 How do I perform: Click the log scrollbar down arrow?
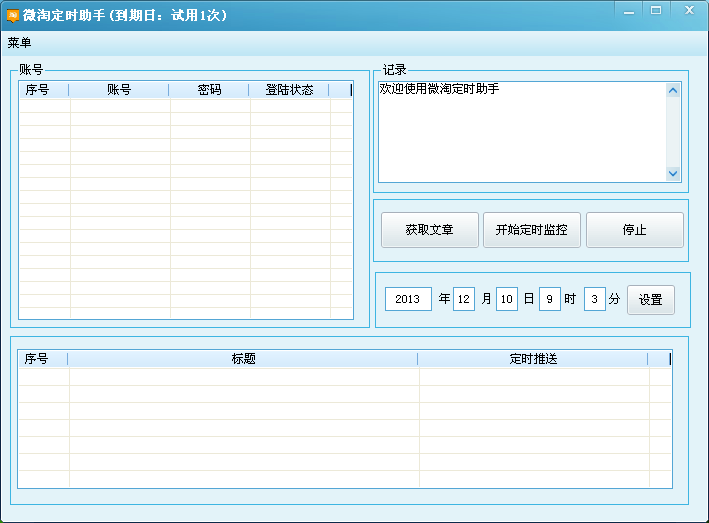[x=673, y=173]
